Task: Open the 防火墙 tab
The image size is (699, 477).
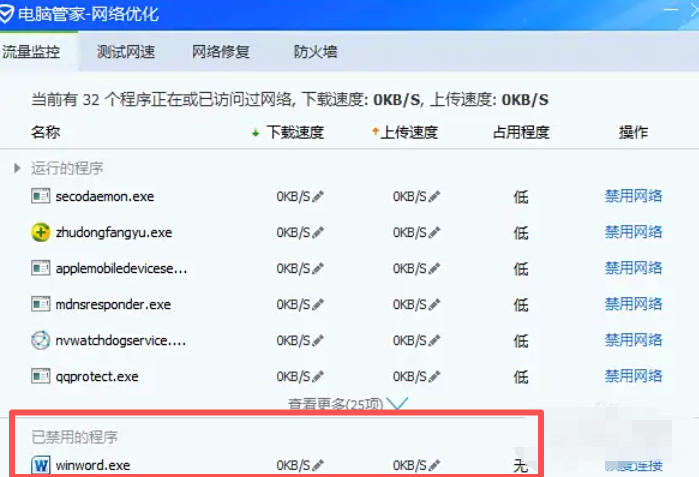Action: (315, 52)
